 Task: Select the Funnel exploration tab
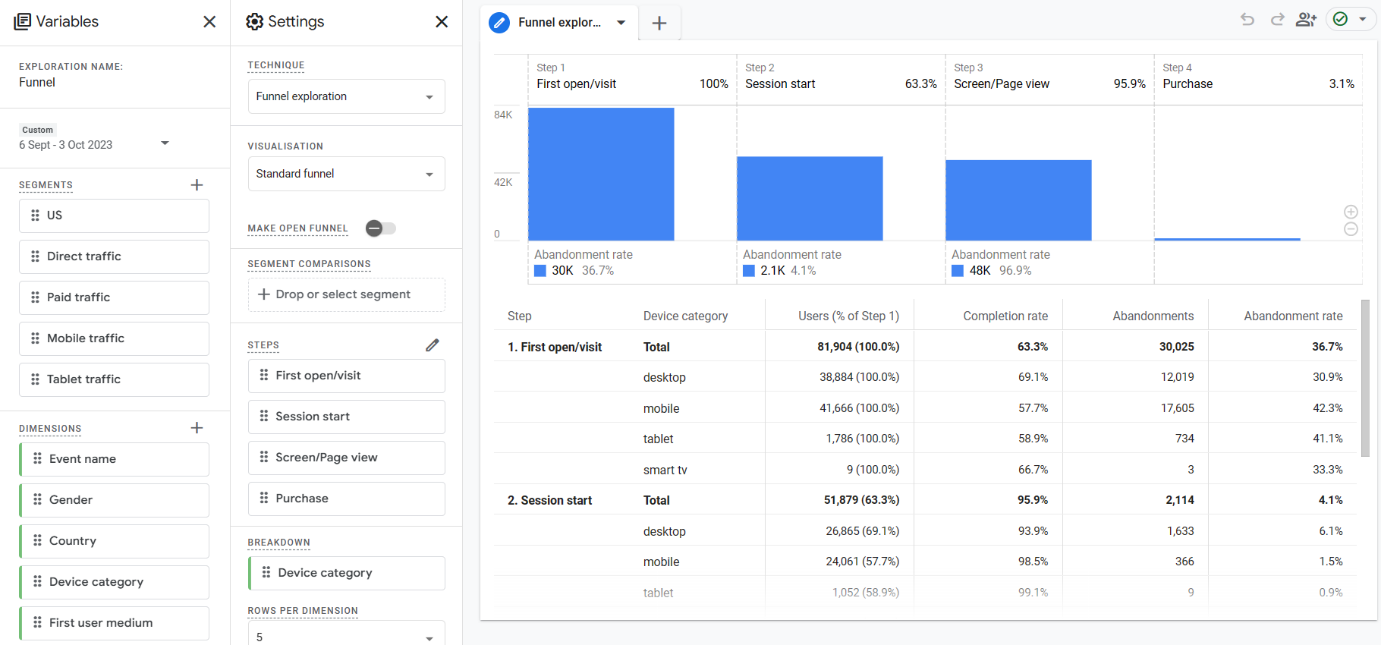point(560,22)
